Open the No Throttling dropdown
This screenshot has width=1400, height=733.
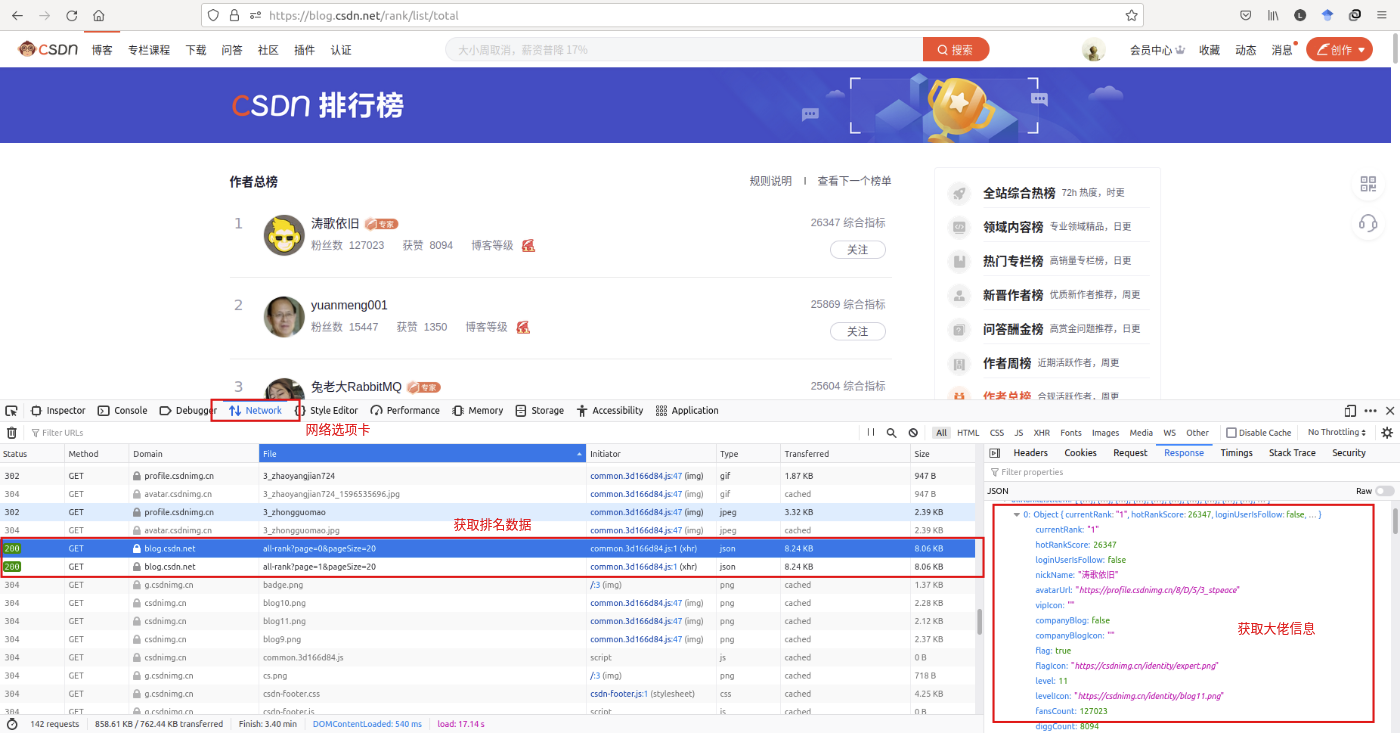pos(1337,433)
